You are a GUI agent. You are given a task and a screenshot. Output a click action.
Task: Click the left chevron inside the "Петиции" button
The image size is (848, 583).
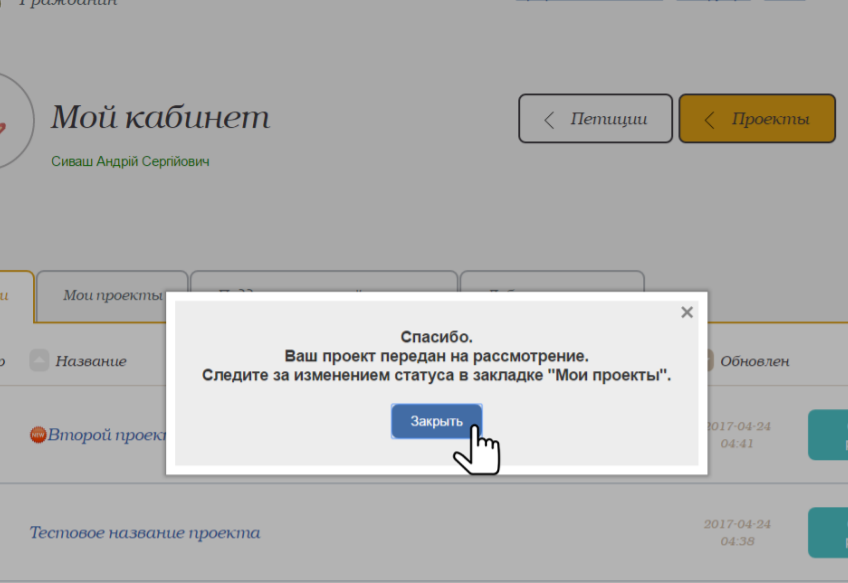548,118
